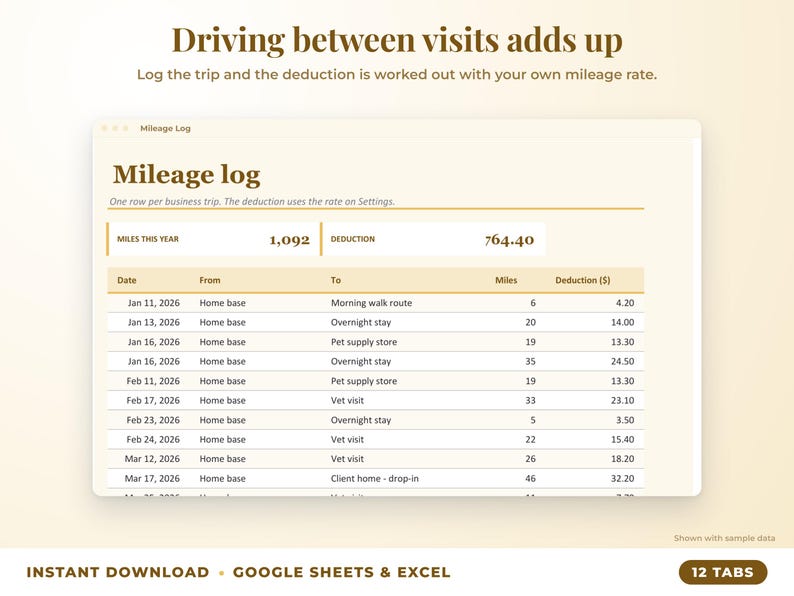Click the Morning walk route cell
Screen dimensions: 794x596
click(371, 303)
